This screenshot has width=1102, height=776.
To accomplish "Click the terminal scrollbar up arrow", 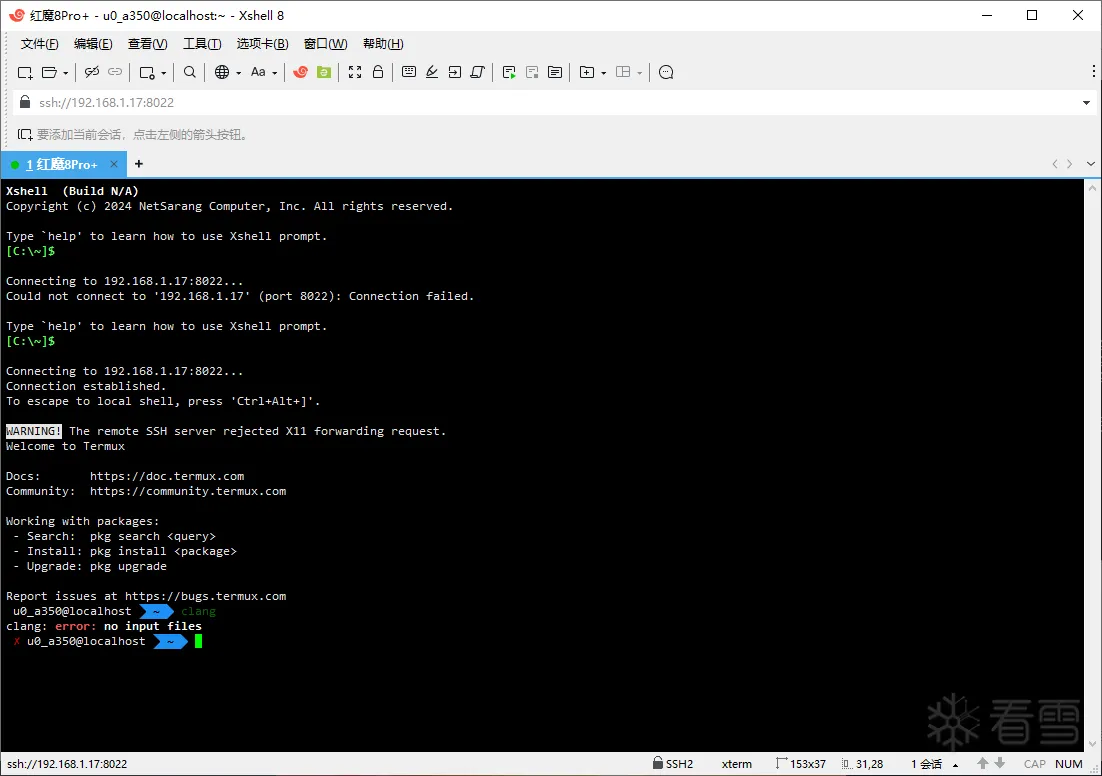I will [x=1092, y=188].
